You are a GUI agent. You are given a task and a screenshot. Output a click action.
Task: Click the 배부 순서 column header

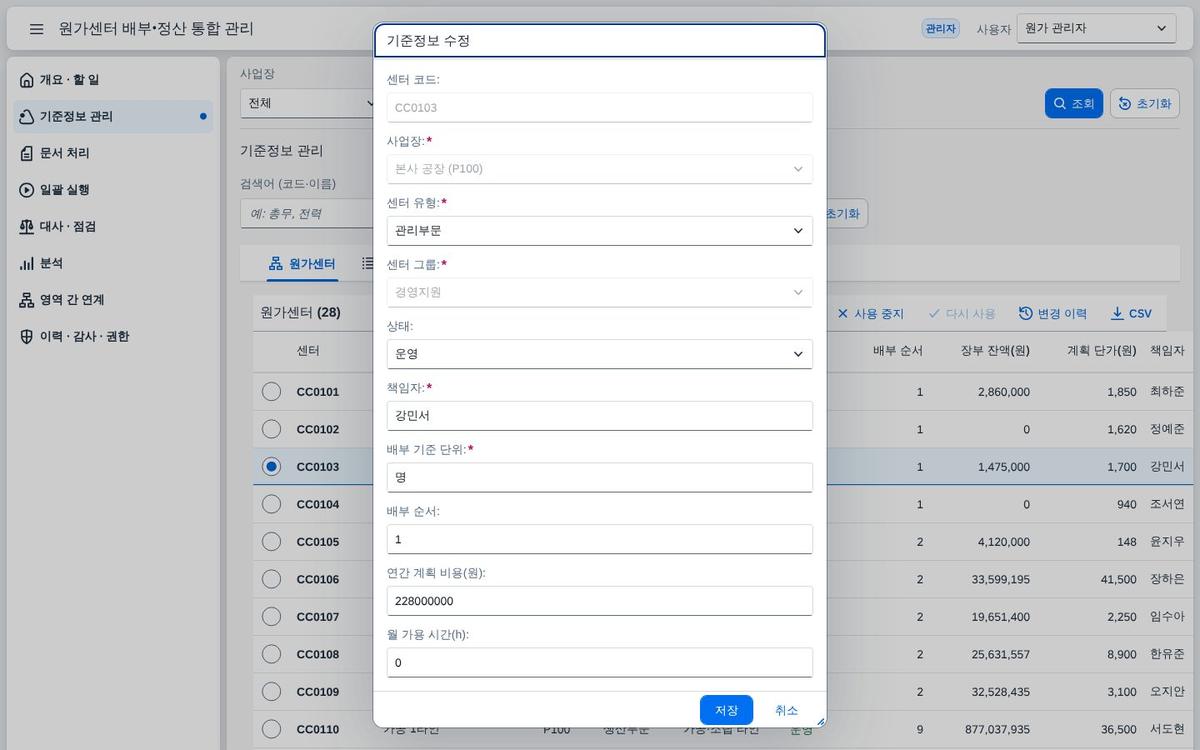[x=898, y=351]
